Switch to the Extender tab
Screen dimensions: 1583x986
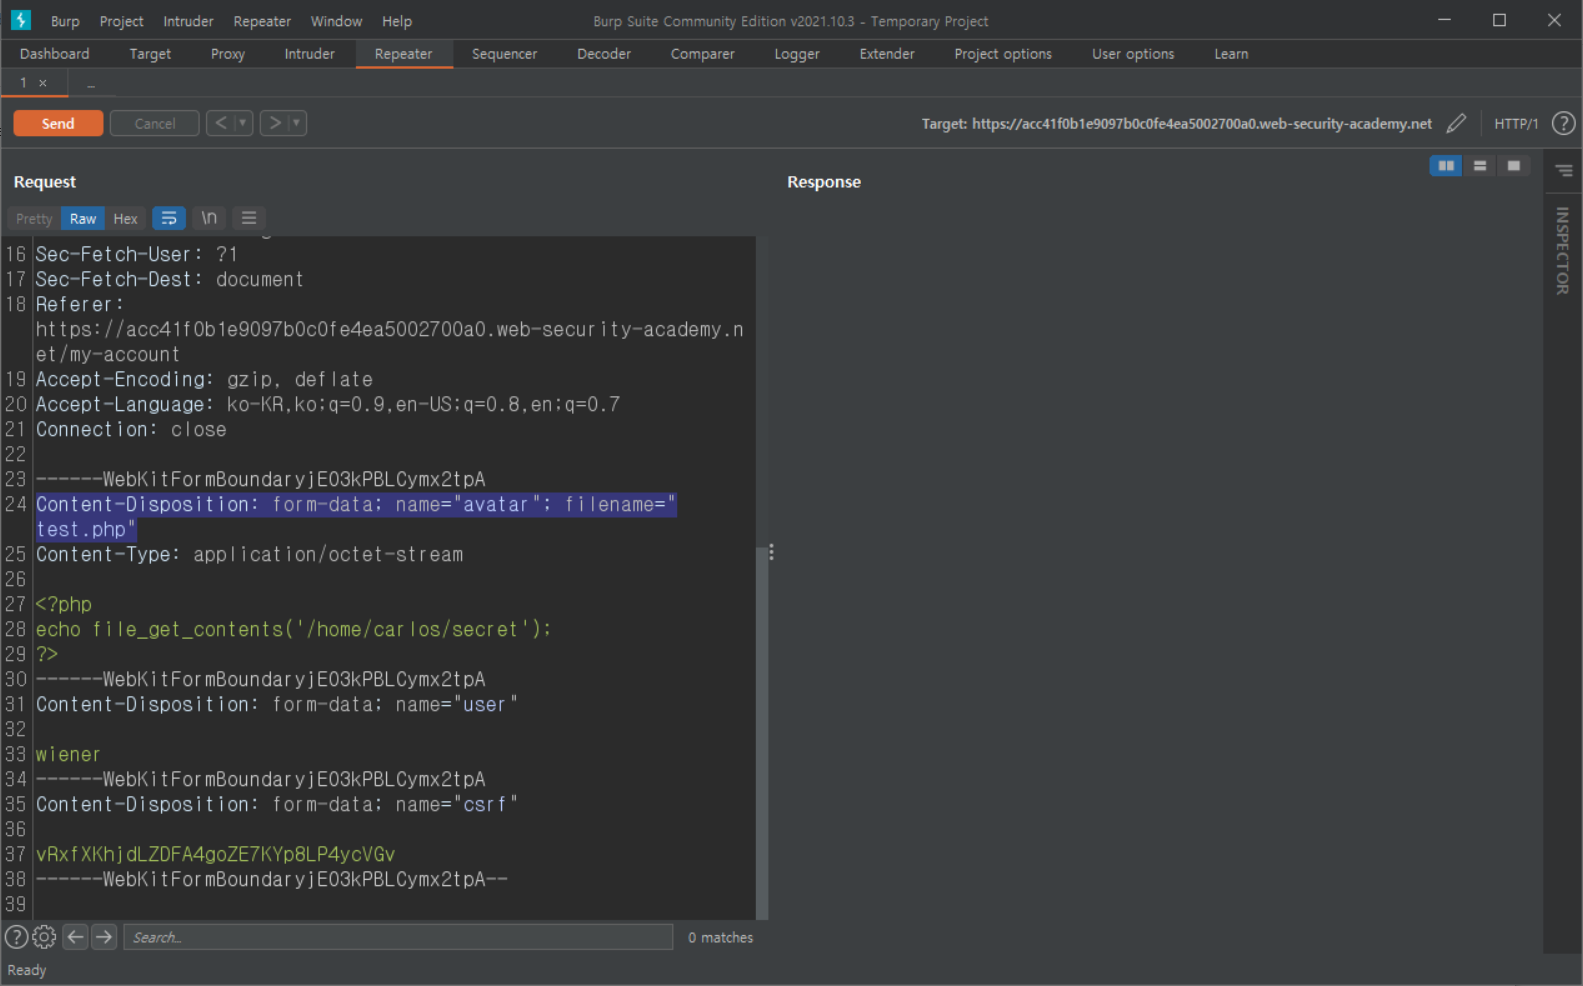887,54
